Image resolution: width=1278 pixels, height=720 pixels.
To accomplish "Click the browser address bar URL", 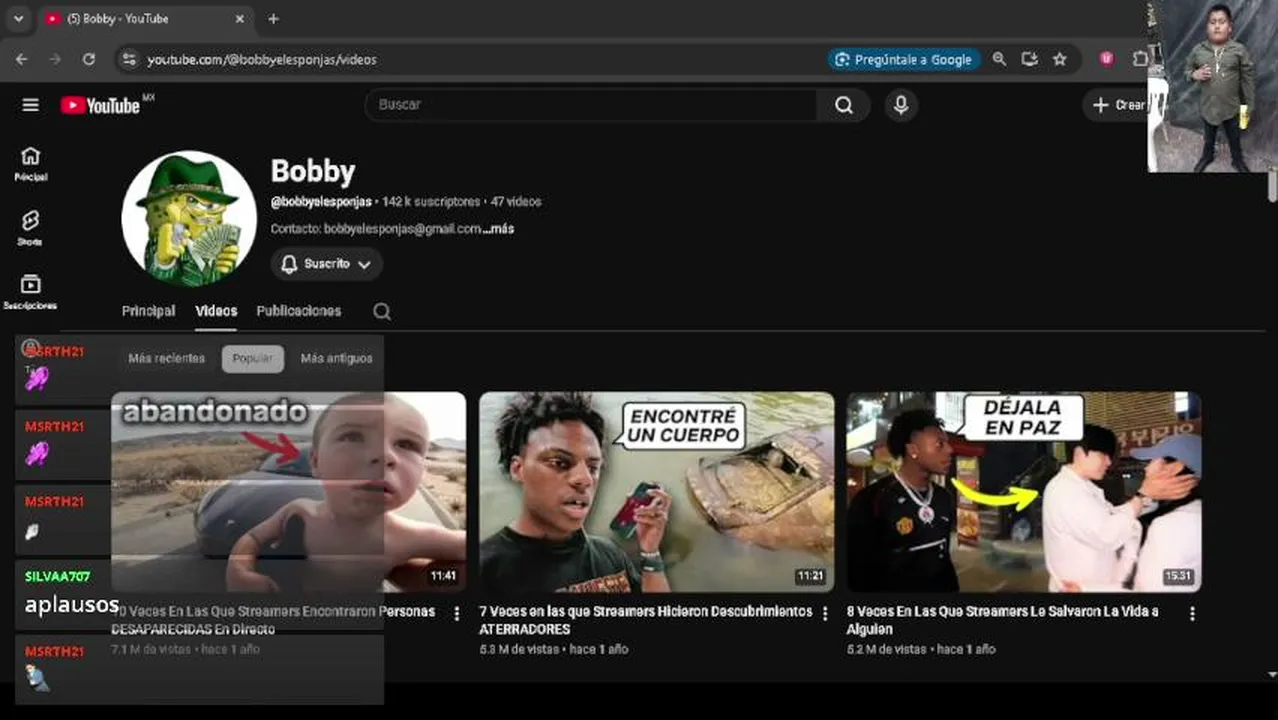I will pos(262,60).
